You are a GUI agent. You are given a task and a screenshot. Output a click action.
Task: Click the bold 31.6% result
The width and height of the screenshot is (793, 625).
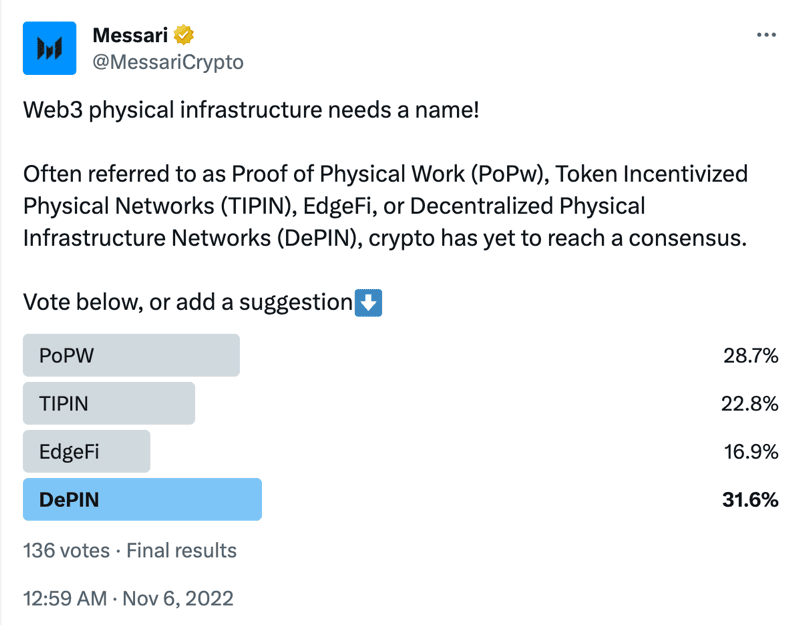[x=750, y=500]
